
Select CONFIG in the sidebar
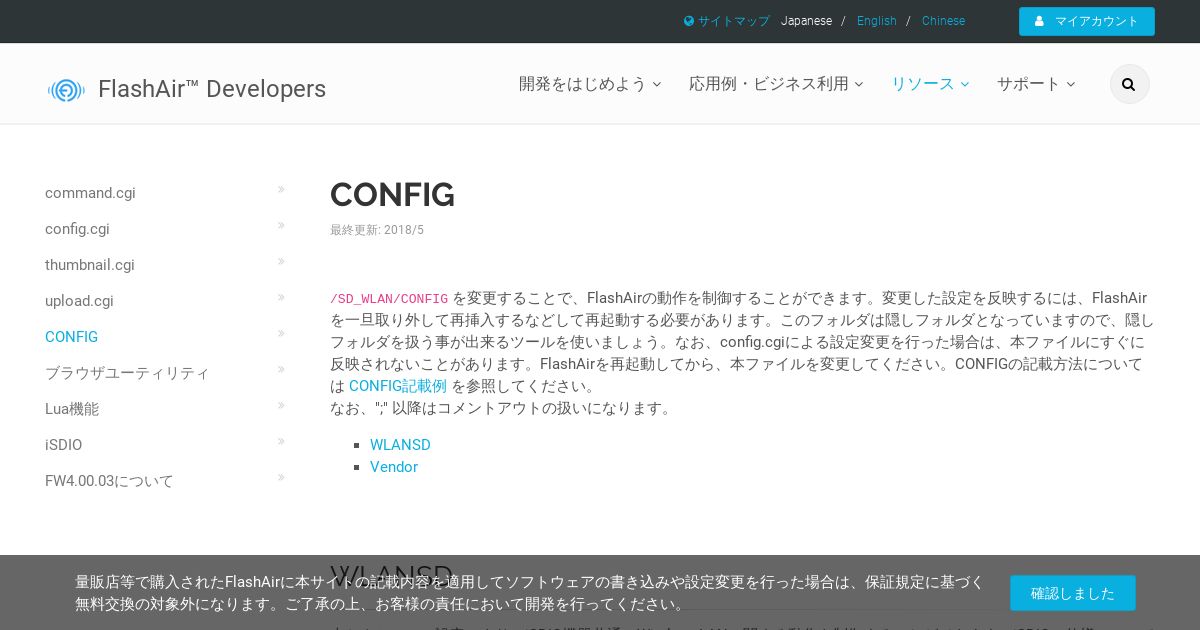point(71,337)
